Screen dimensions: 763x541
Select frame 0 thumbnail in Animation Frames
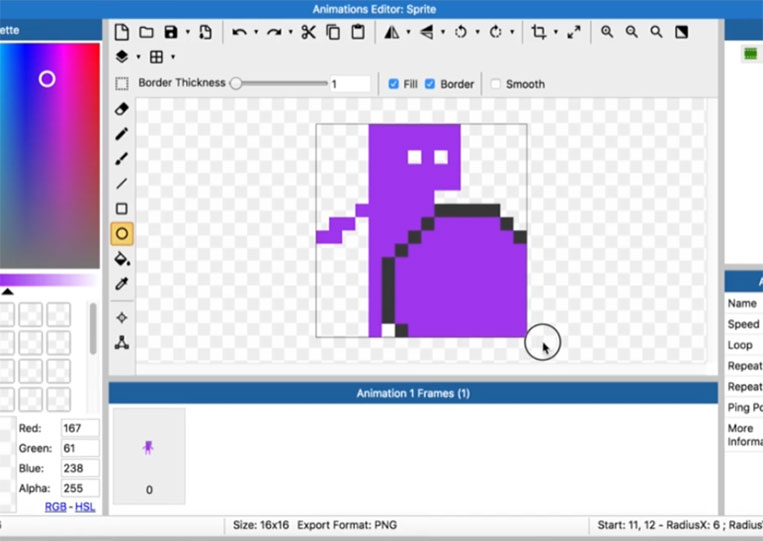coord(149,456)
